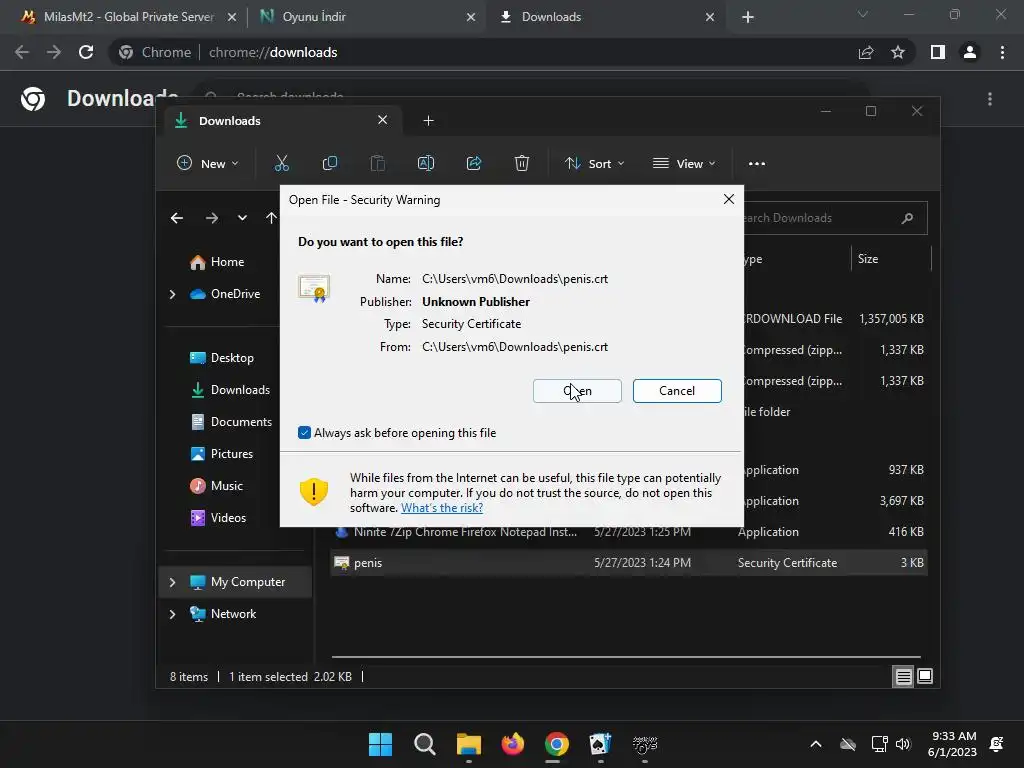Open Chrome from the taskbar
Image resolution: width=1024 pixels, height=768 pixels.
point(556,744)
